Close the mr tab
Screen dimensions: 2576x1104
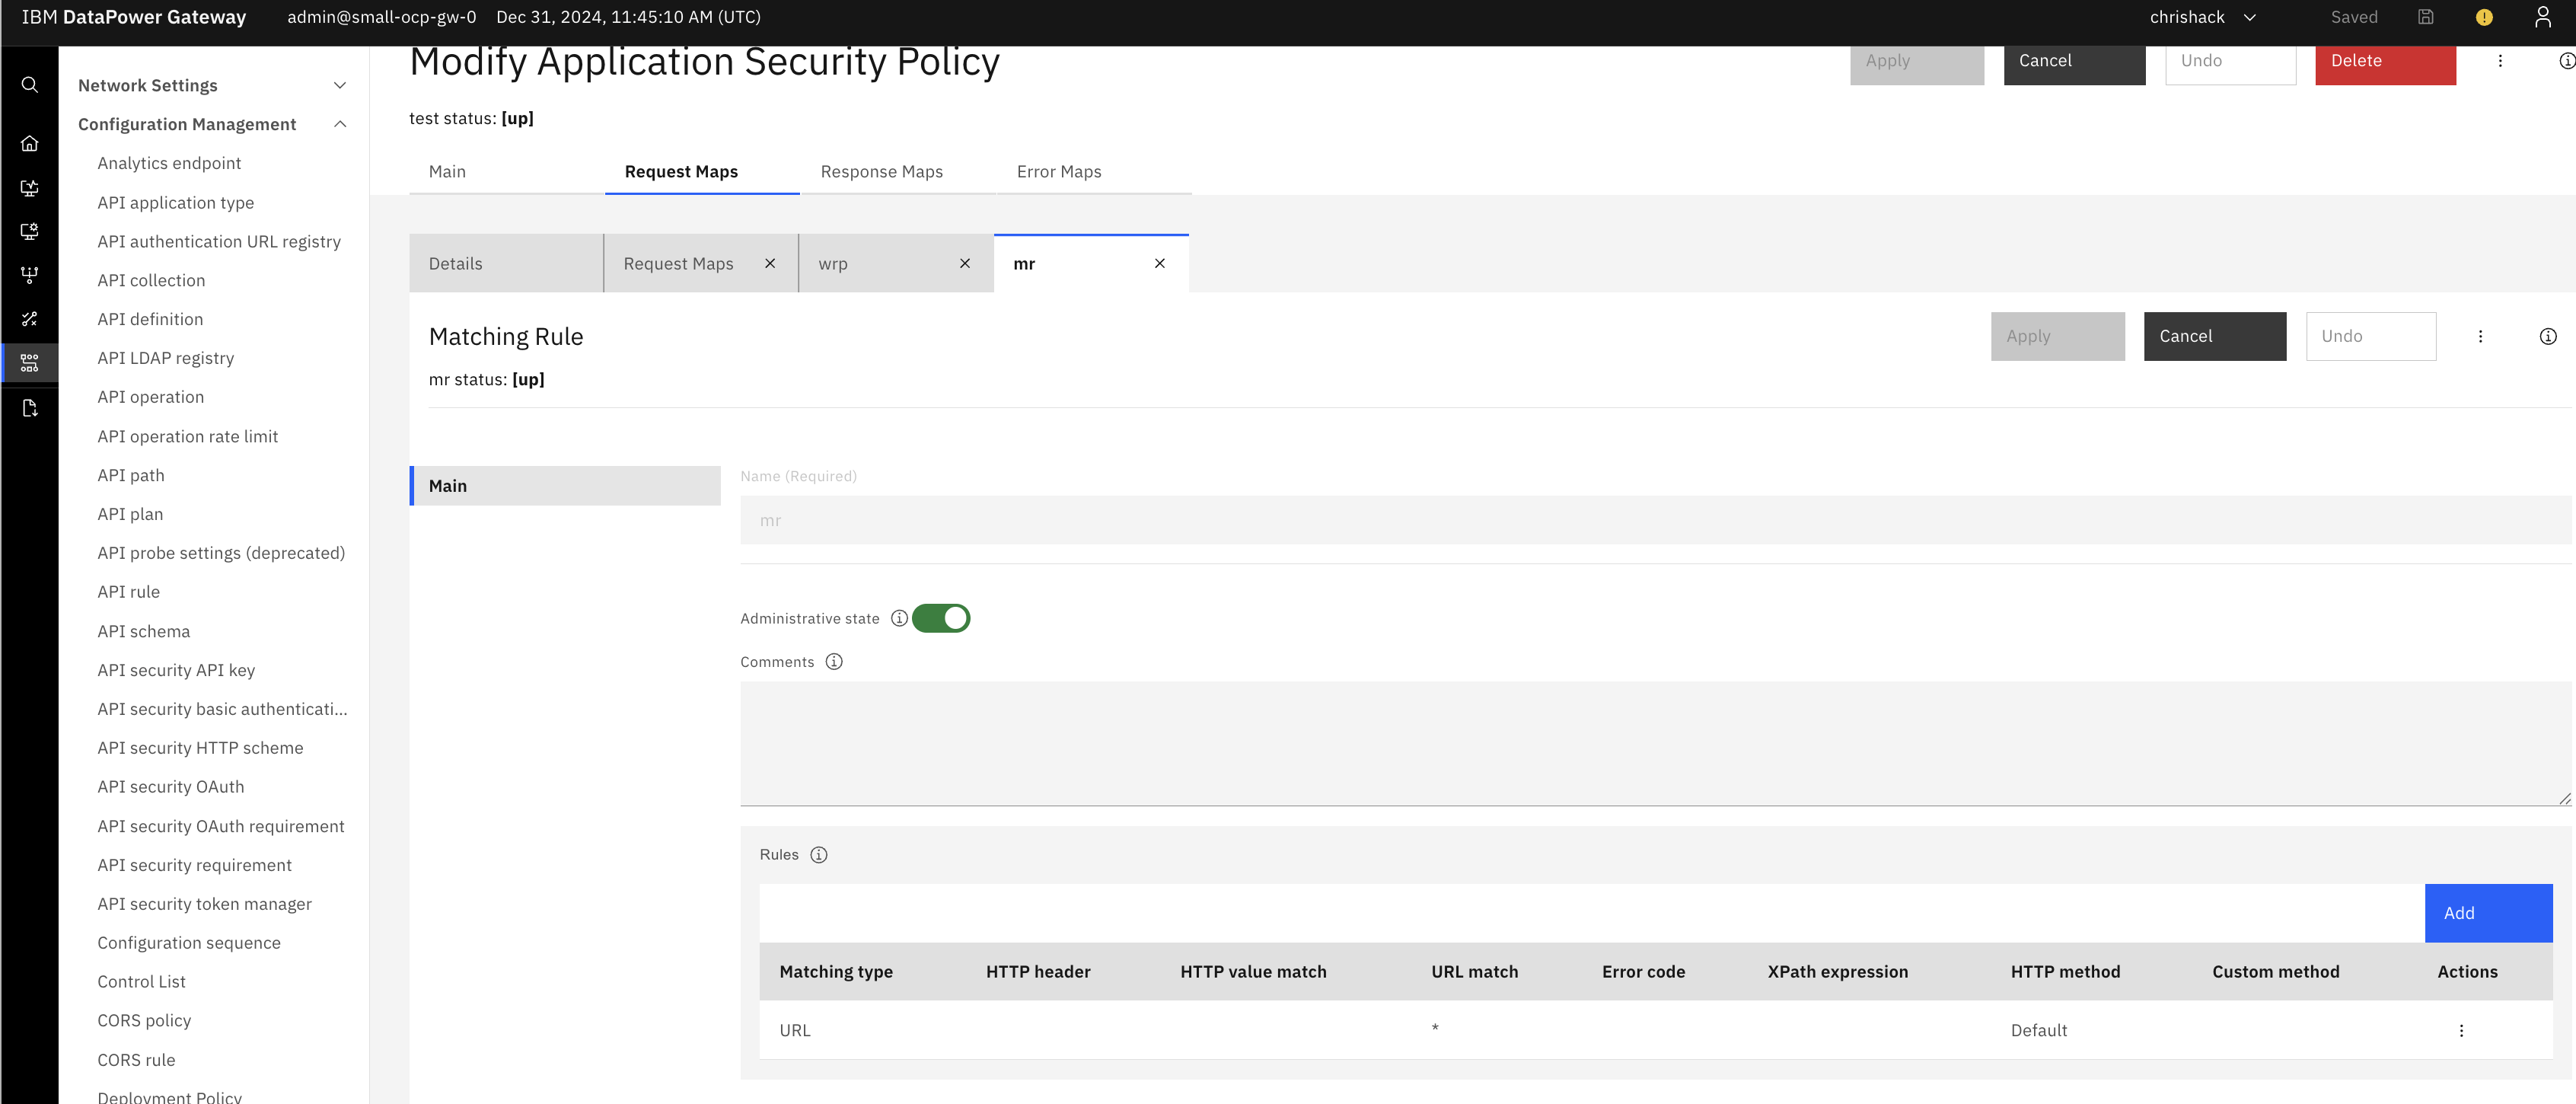point(1160,263)
